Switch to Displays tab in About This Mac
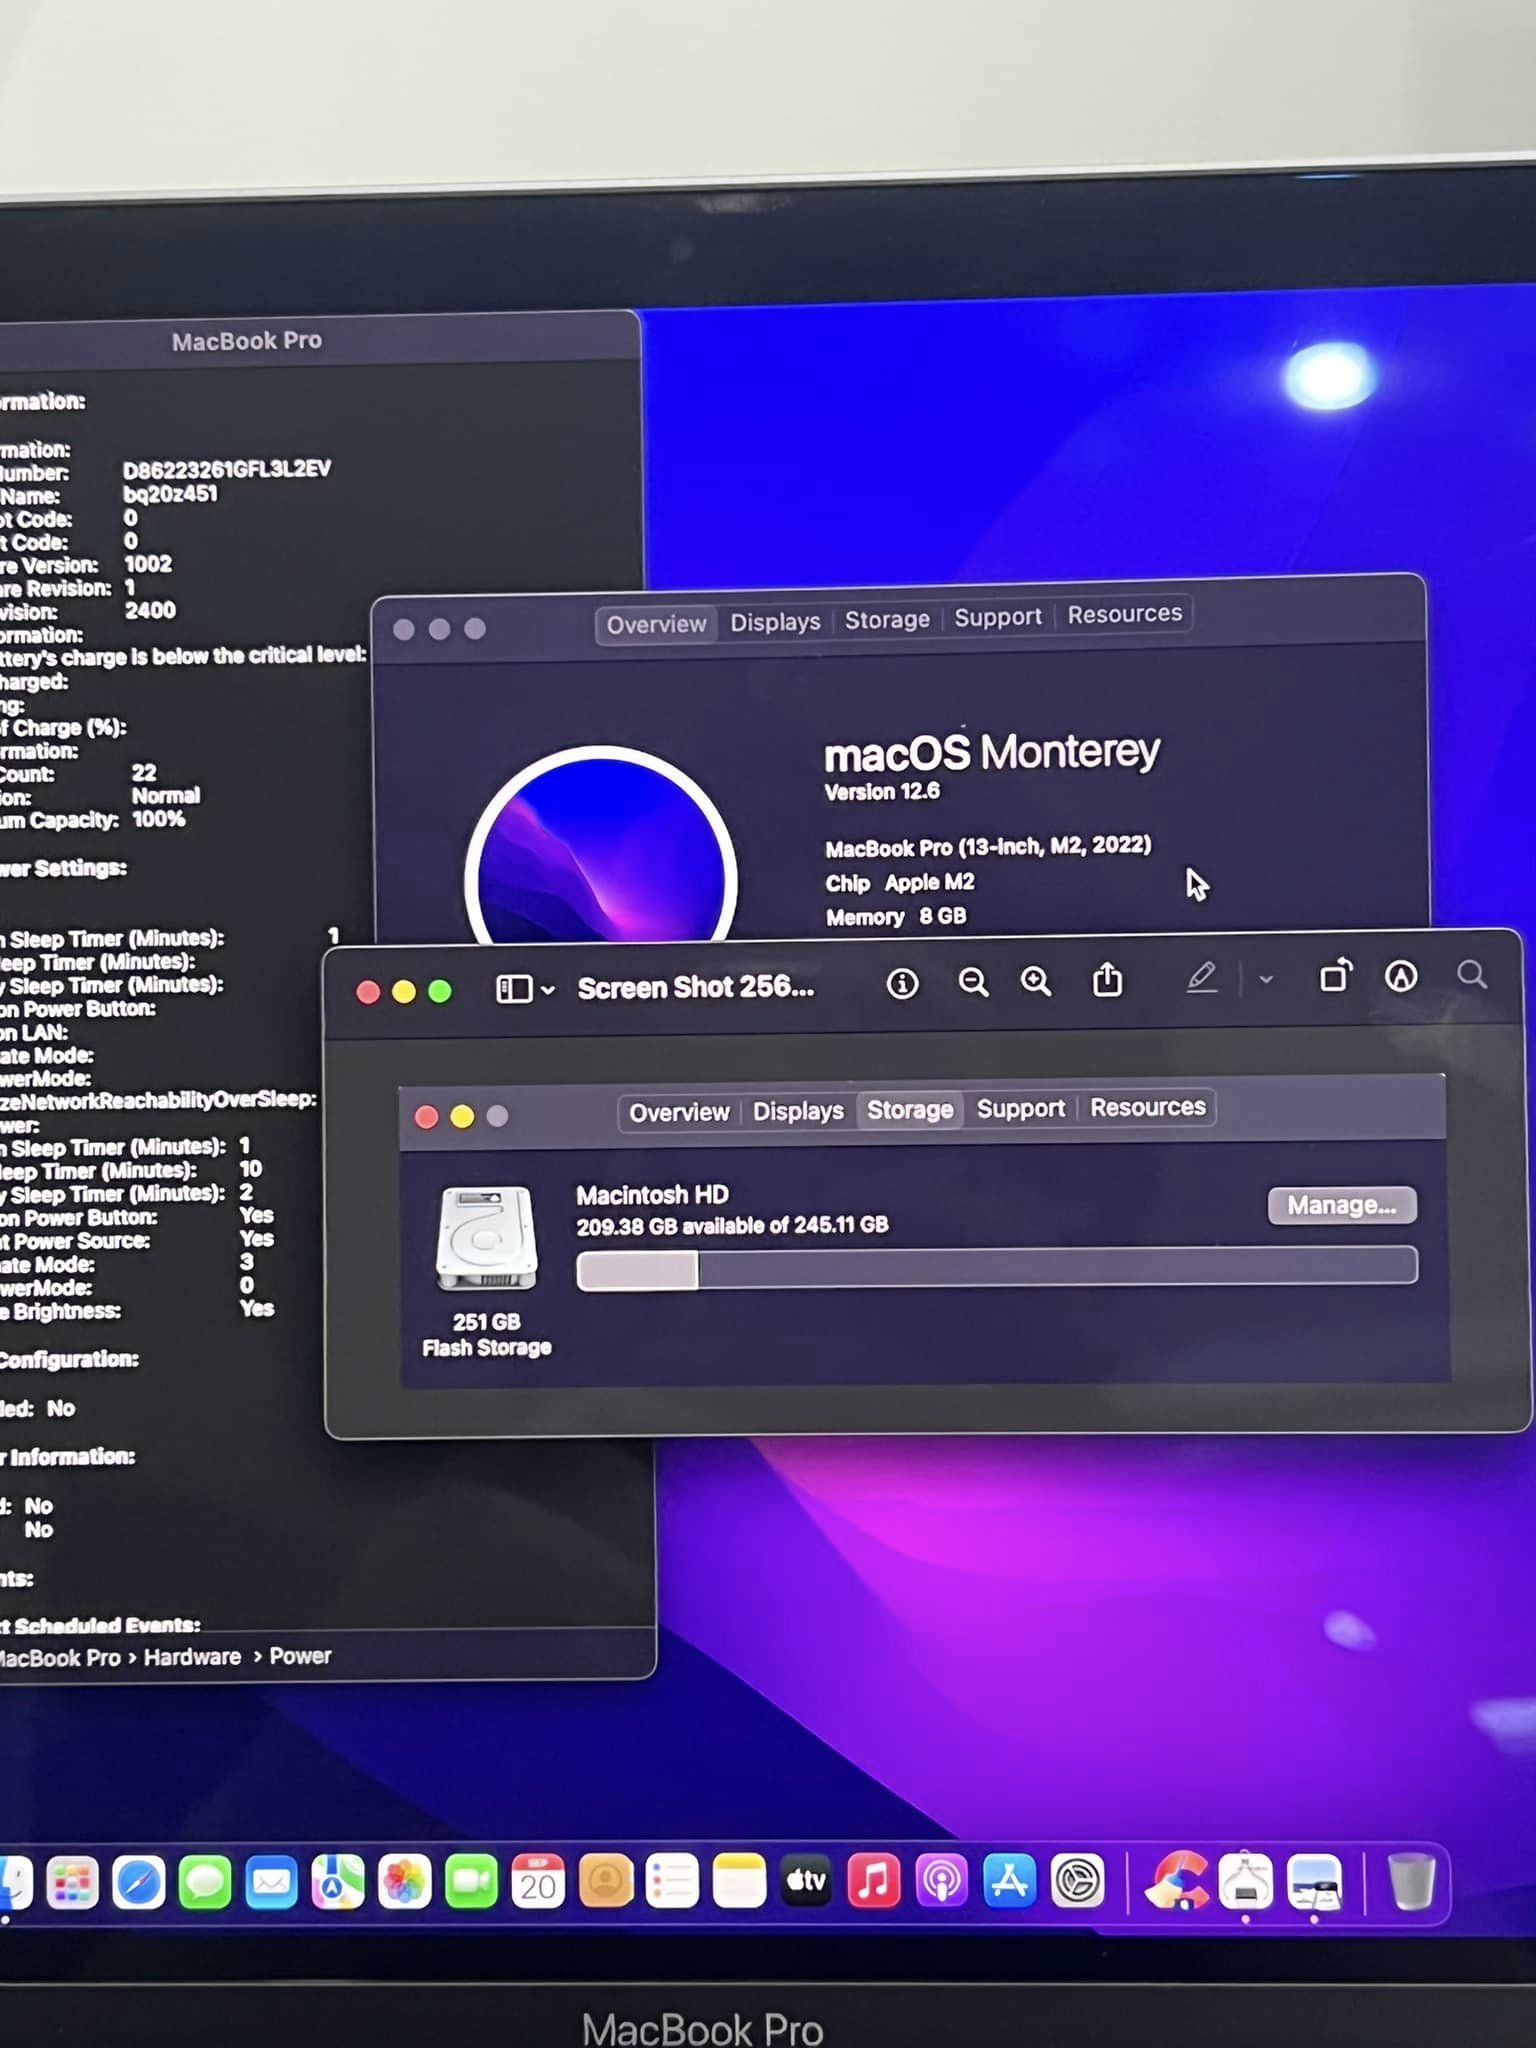 [x=775, y=622]
